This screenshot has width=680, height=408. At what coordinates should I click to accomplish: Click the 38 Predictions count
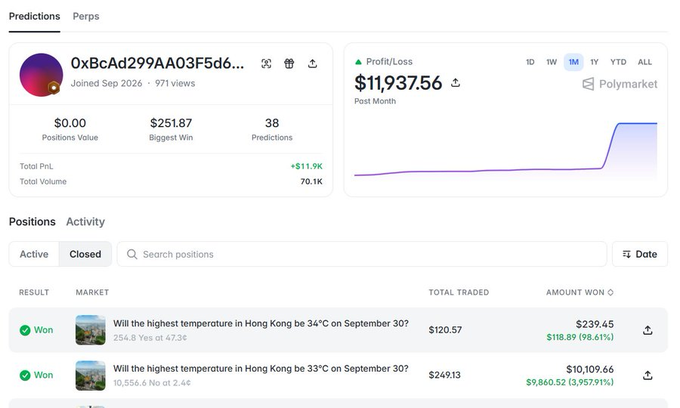click(x=272, y=123)
